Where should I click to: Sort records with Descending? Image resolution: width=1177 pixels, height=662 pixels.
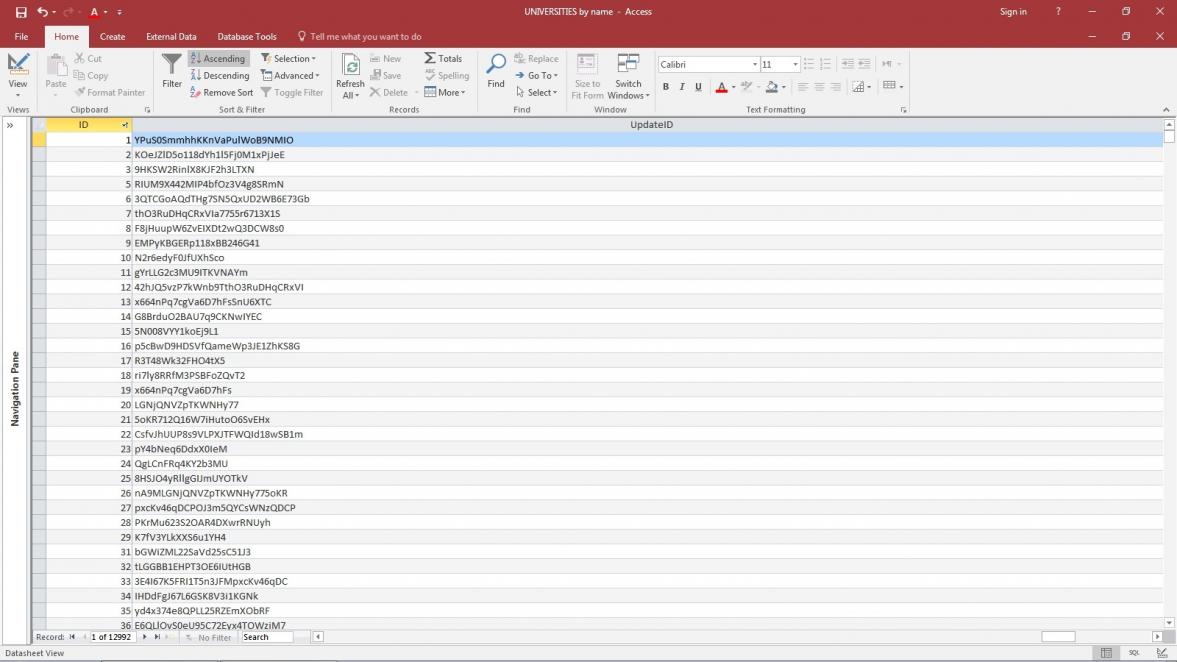pos(220,76)
